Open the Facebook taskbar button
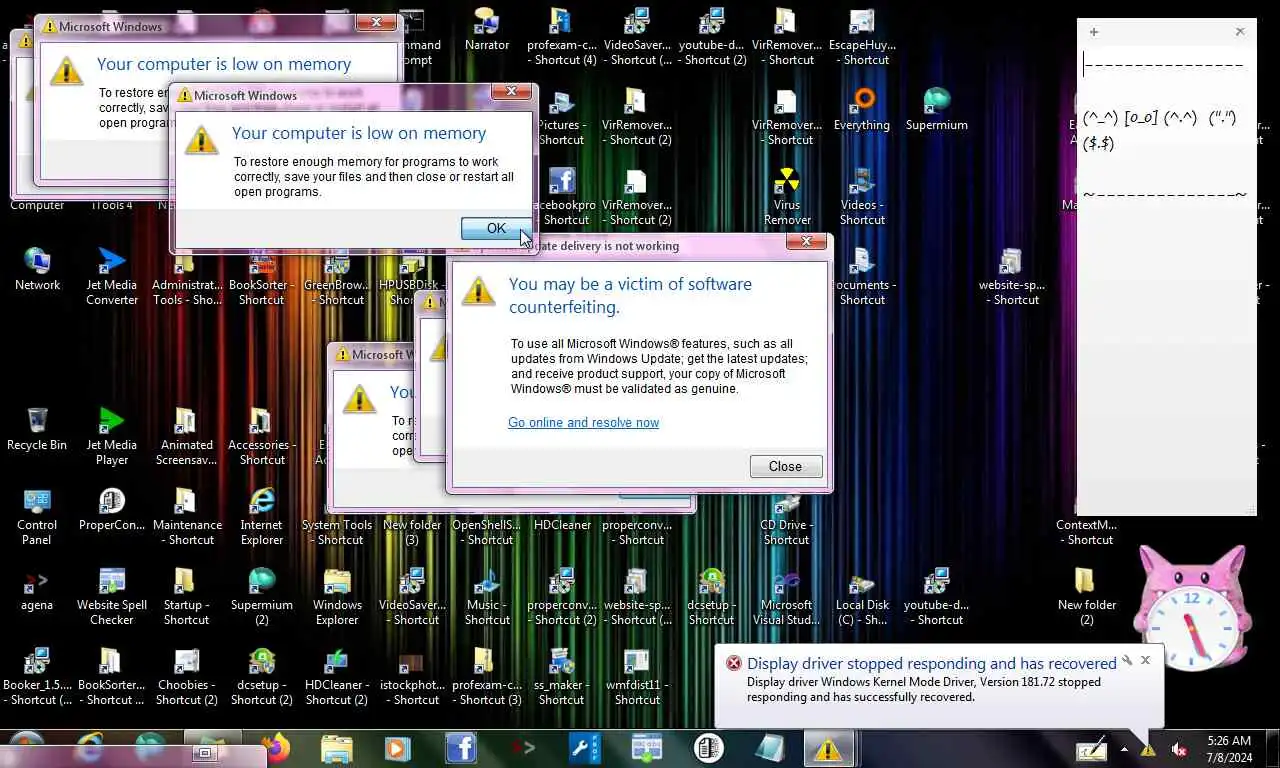 coord(461,748)
